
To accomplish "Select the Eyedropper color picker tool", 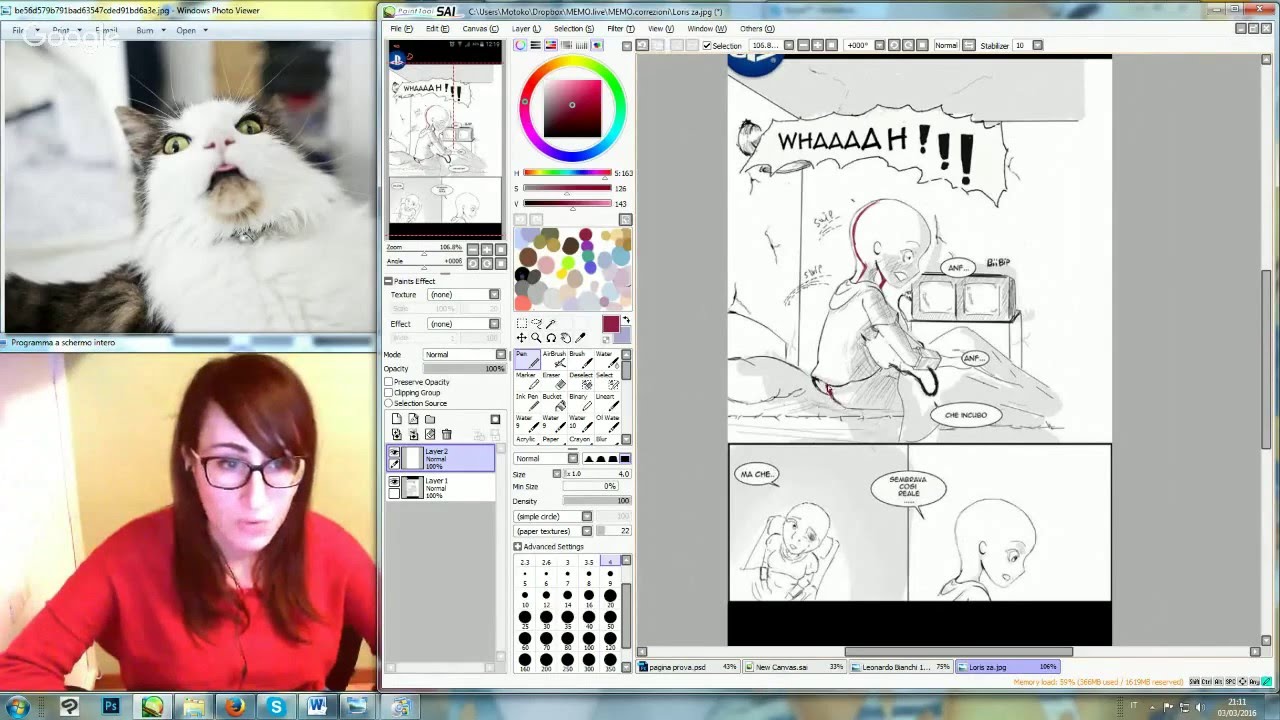I will [580, 338].
